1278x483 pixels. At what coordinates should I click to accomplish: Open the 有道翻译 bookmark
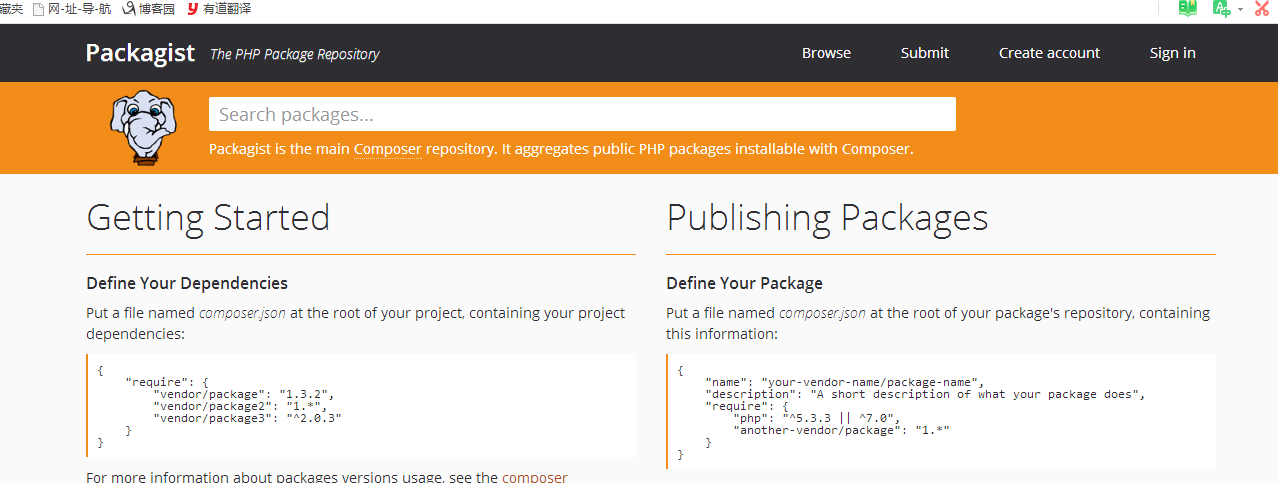218,8
